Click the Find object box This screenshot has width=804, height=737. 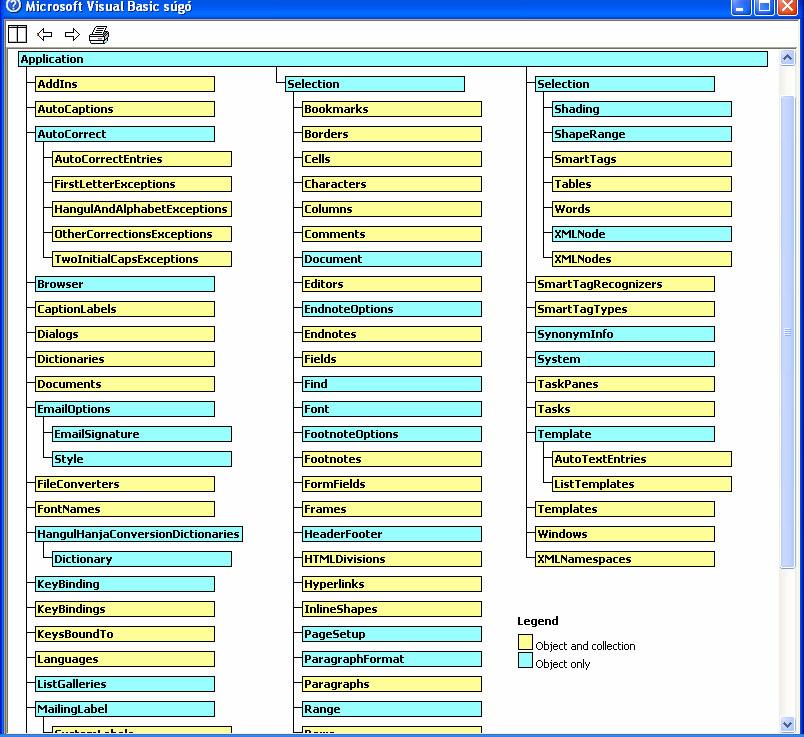click(x=392, y=384)
